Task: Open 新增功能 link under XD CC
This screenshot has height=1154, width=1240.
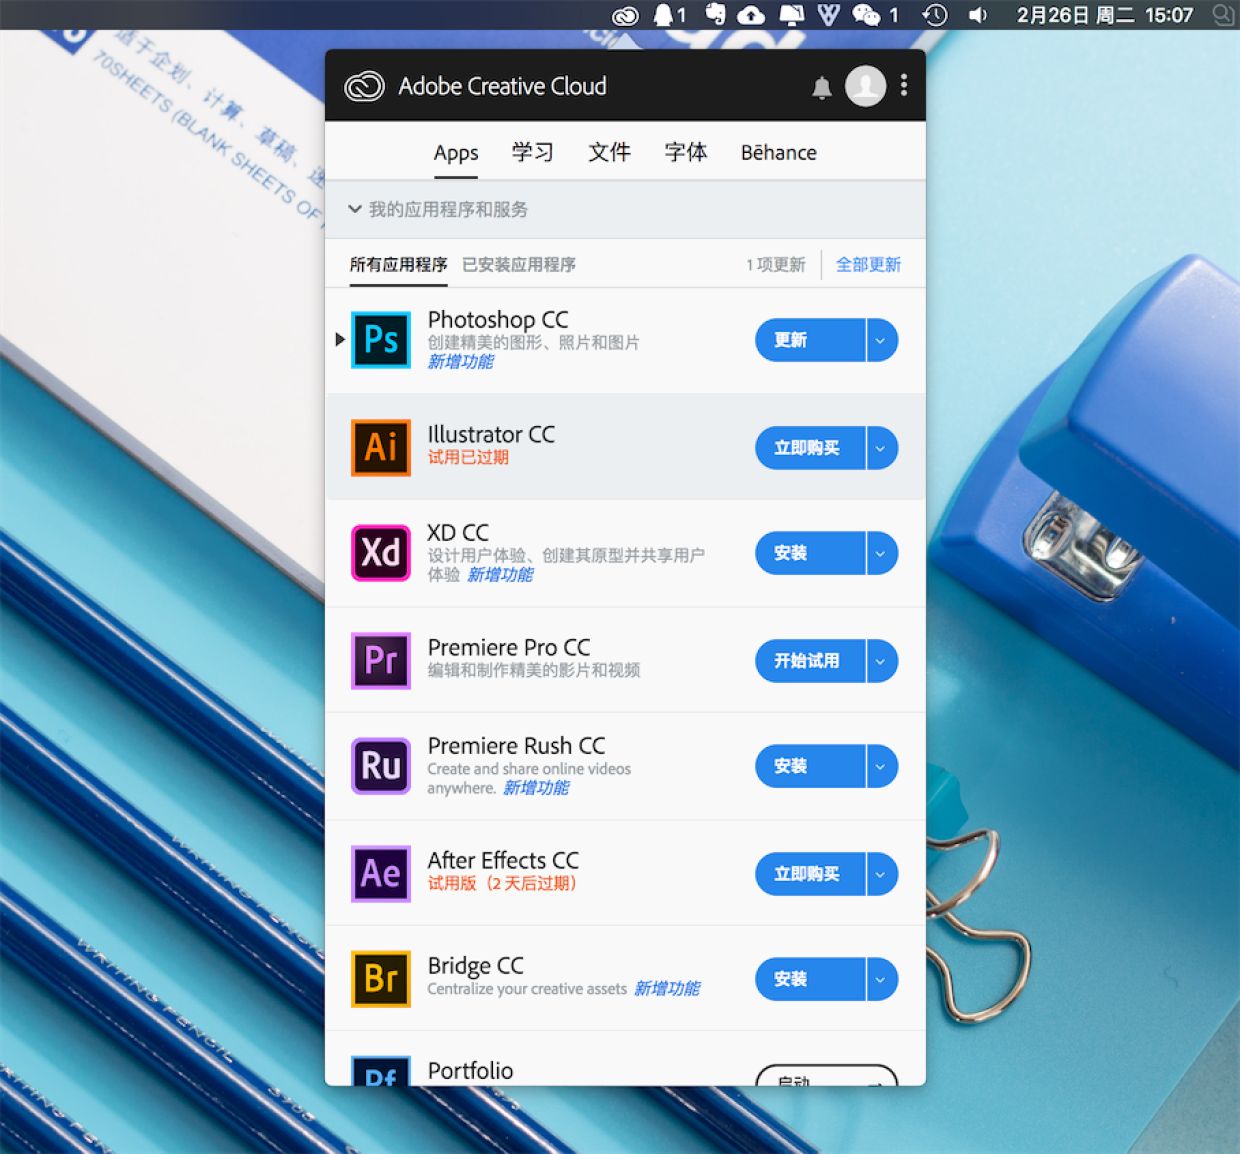Action: 501,575
